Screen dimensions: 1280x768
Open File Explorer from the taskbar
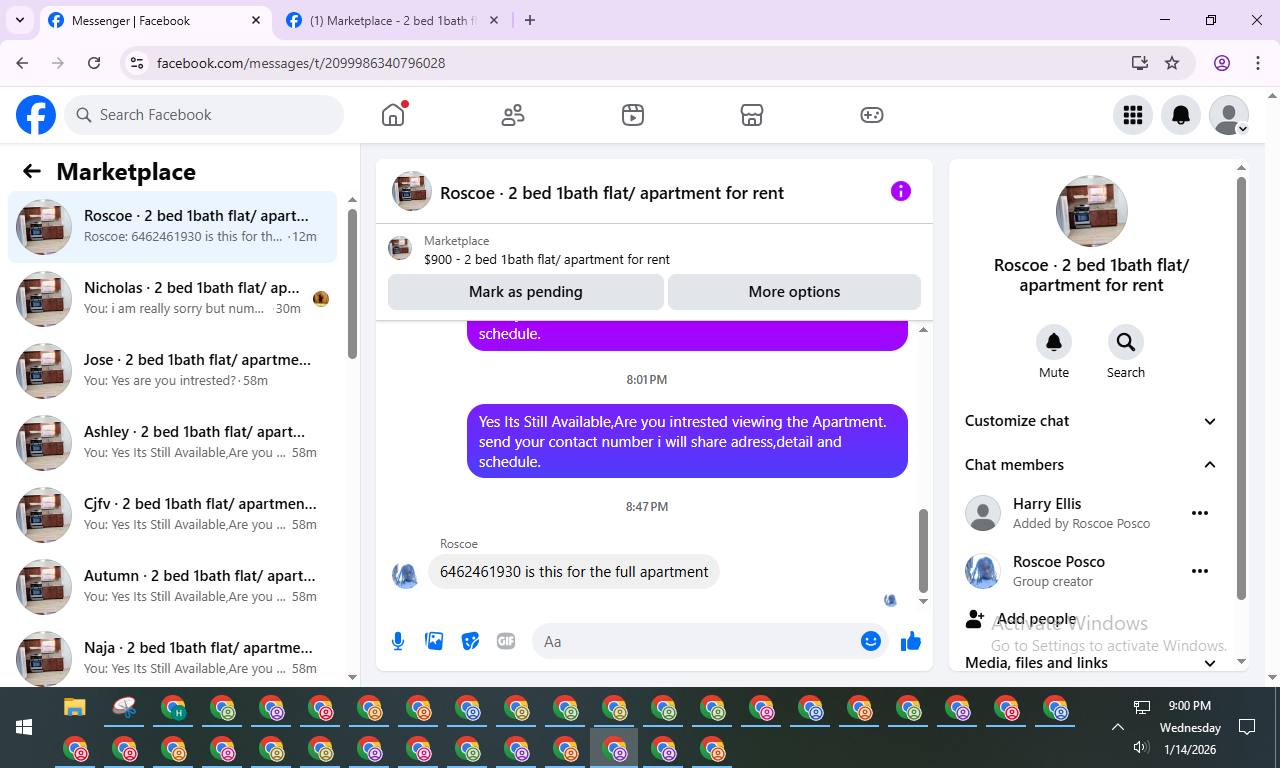coord(75,708)
